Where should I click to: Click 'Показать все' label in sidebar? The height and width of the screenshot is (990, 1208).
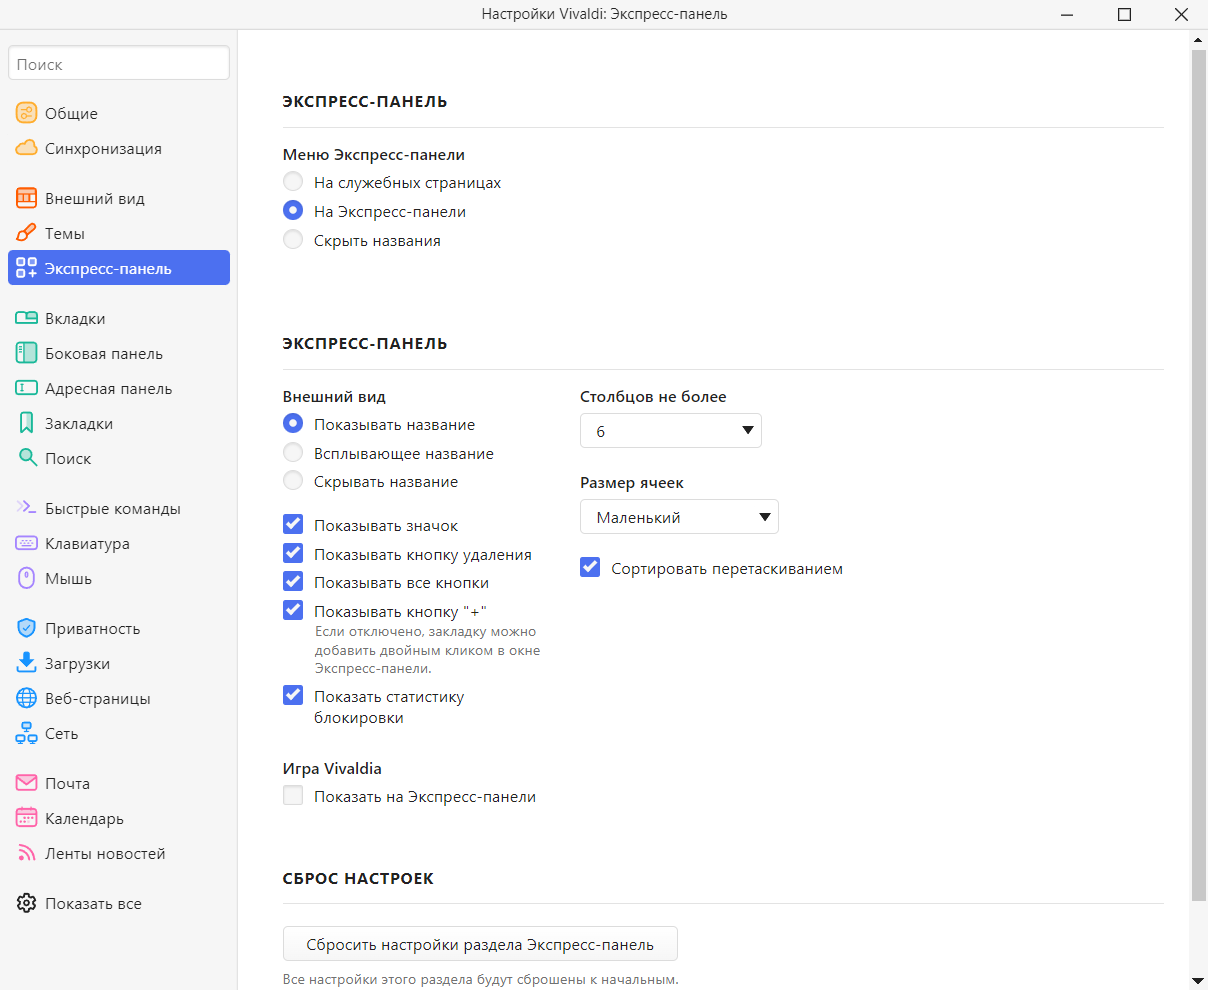click(93, 904)
